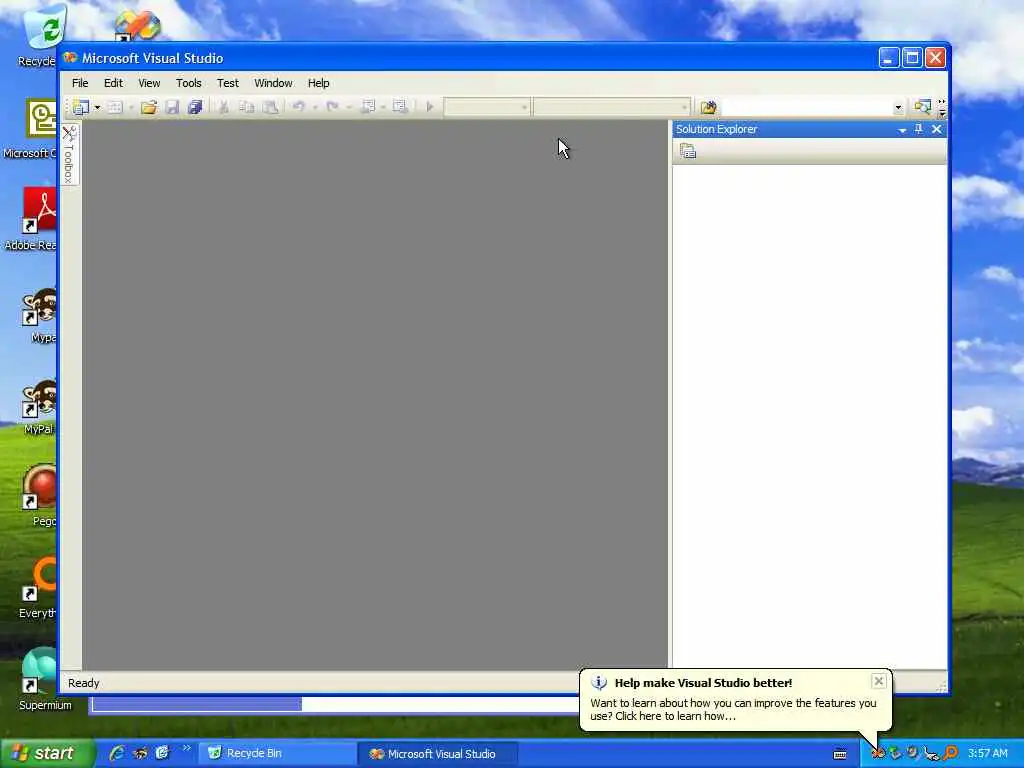Image resolution: width=1024 pixels, height=768 pixels.
Task: Click the second Quick Launch icon
Action: point(140,753)
